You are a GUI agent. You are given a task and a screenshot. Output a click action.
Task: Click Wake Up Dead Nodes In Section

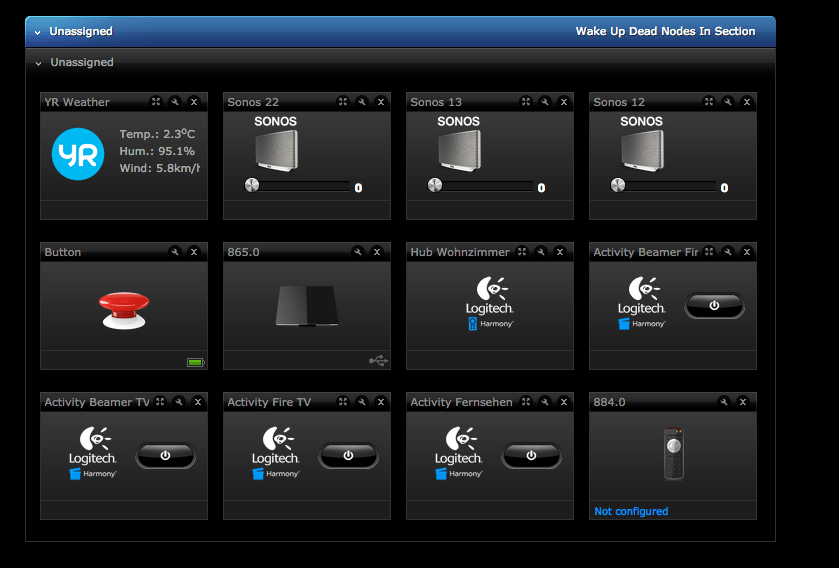point(665,32)
